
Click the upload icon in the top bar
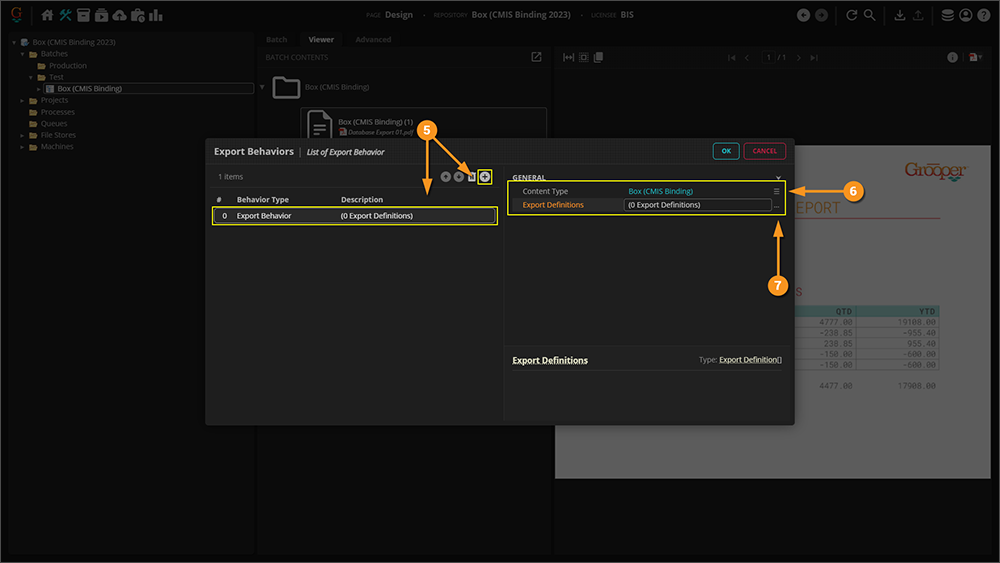click(918, 15)
